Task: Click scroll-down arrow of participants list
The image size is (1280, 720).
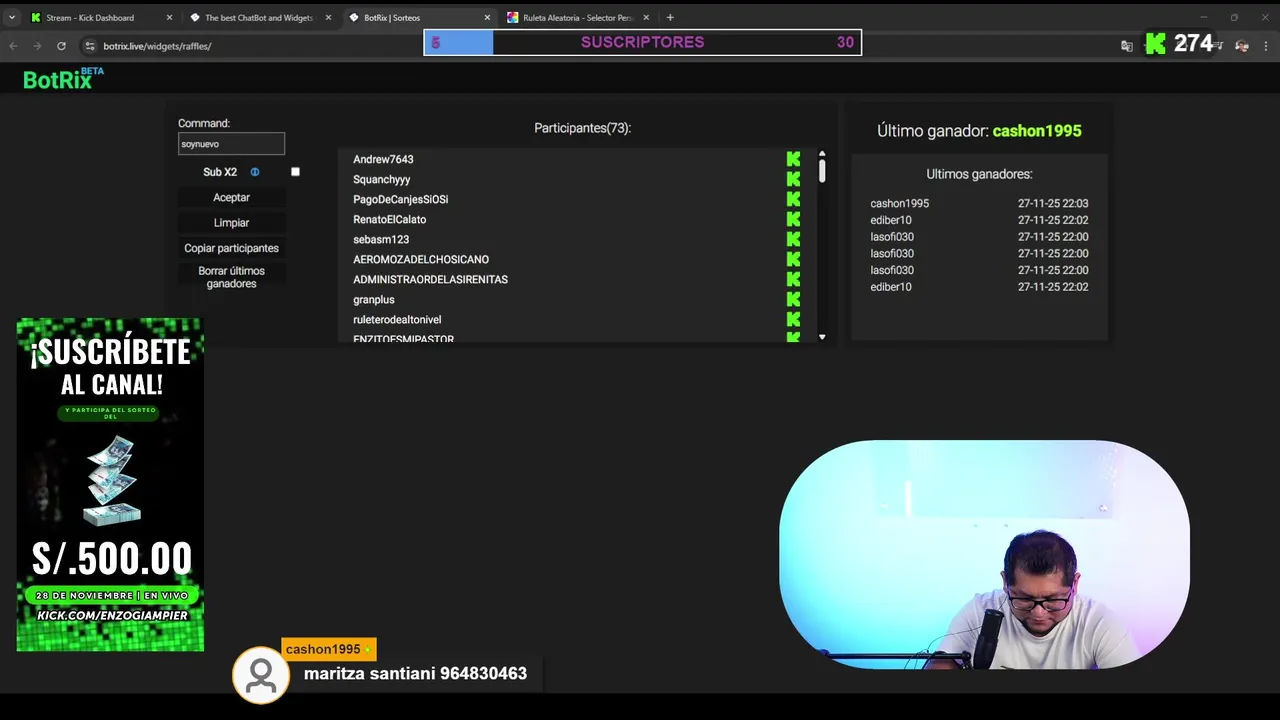Action: (x=822, y=338)
